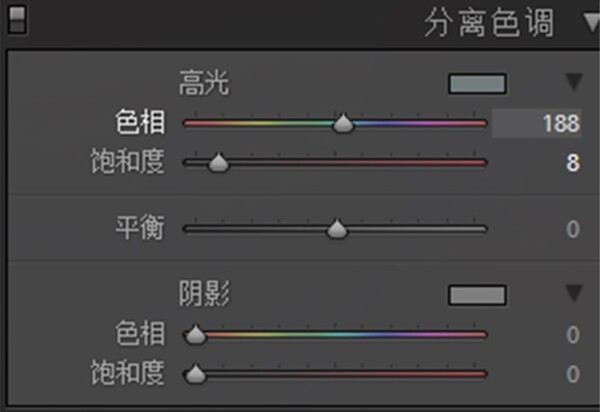Click the 阴影 饱和度 value field
Screen dimensions: 600x412
pos(572,374)
